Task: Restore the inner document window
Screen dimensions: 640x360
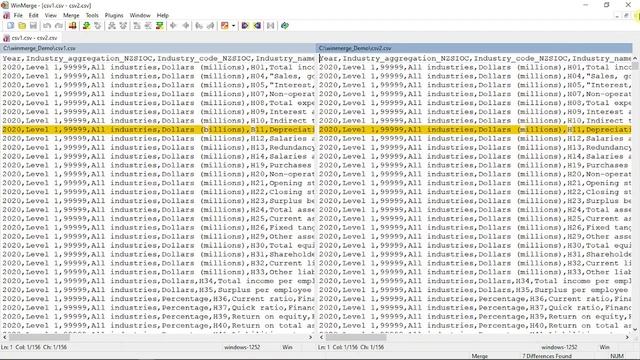Action: pyautogui.click(x=626, y=16)
